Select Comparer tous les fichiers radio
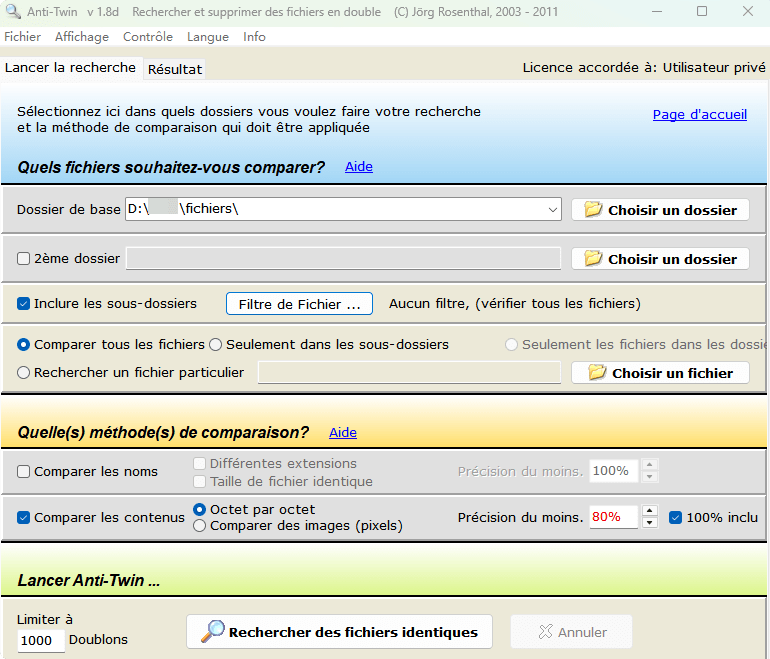The height and width of the screenshot is (659, 770). pos(24,345)
